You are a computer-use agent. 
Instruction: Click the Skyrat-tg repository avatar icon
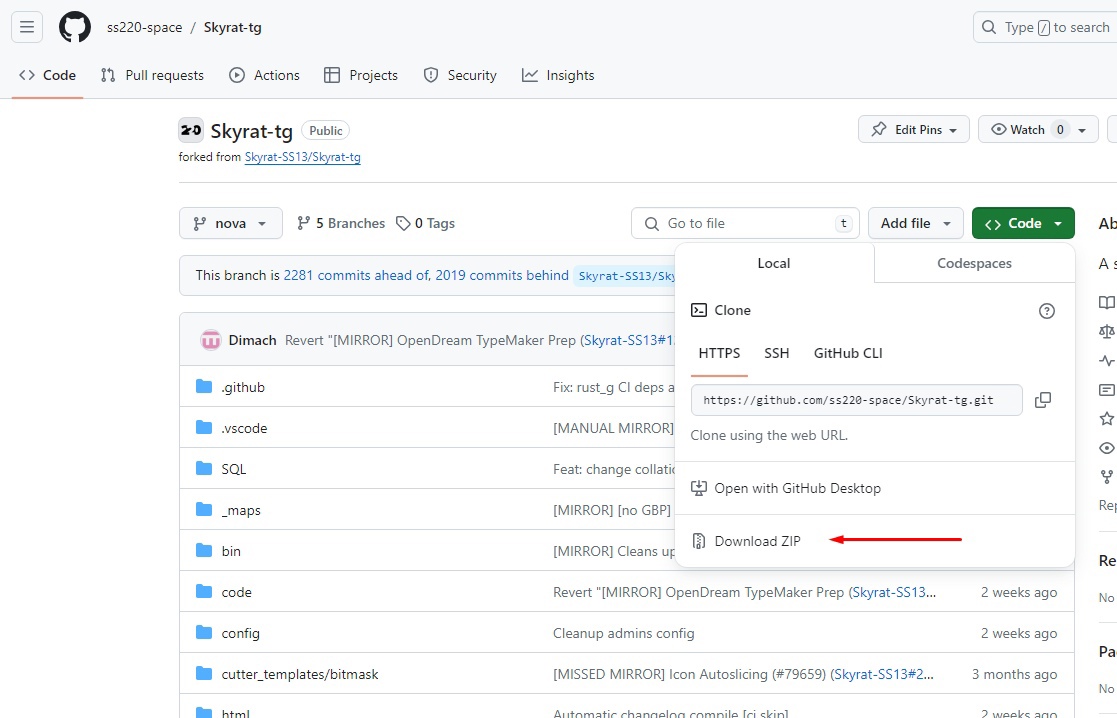[191, 130]
